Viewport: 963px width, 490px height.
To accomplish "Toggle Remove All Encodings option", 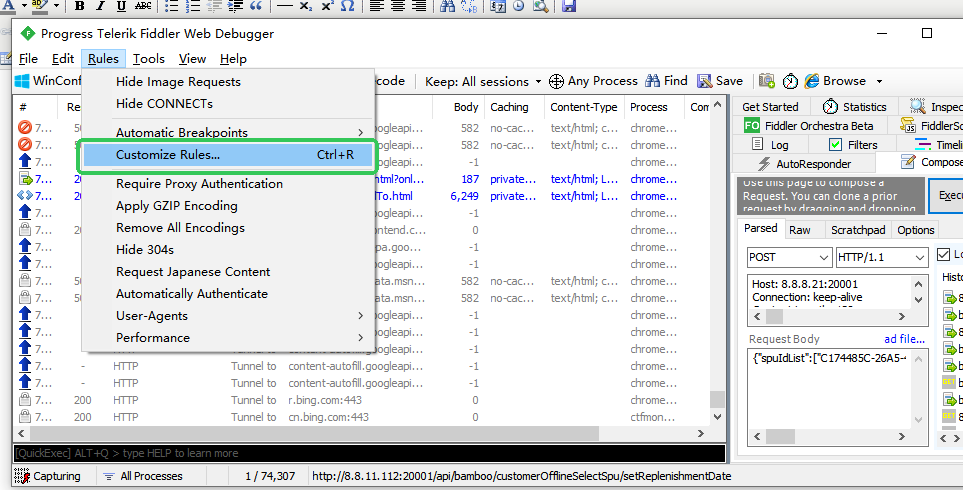I will 228,228.
